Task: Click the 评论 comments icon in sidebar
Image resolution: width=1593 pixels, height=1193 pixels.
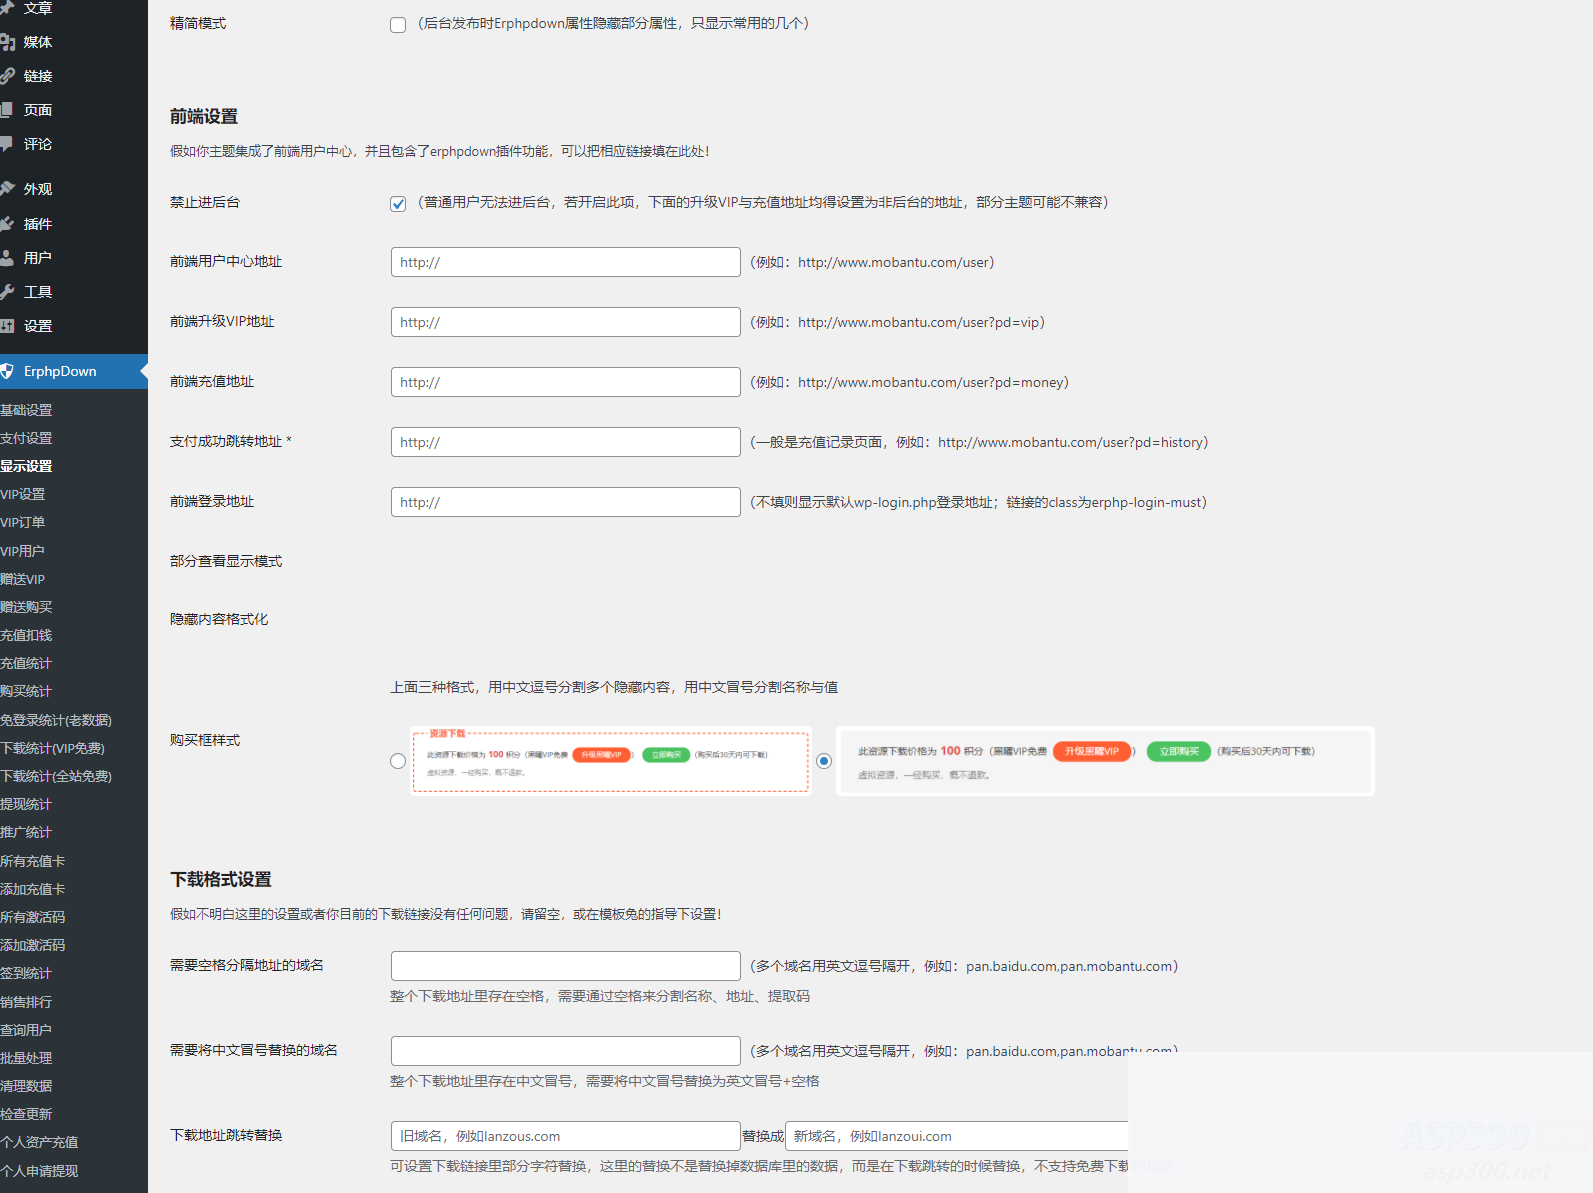Action: point(8,144)
